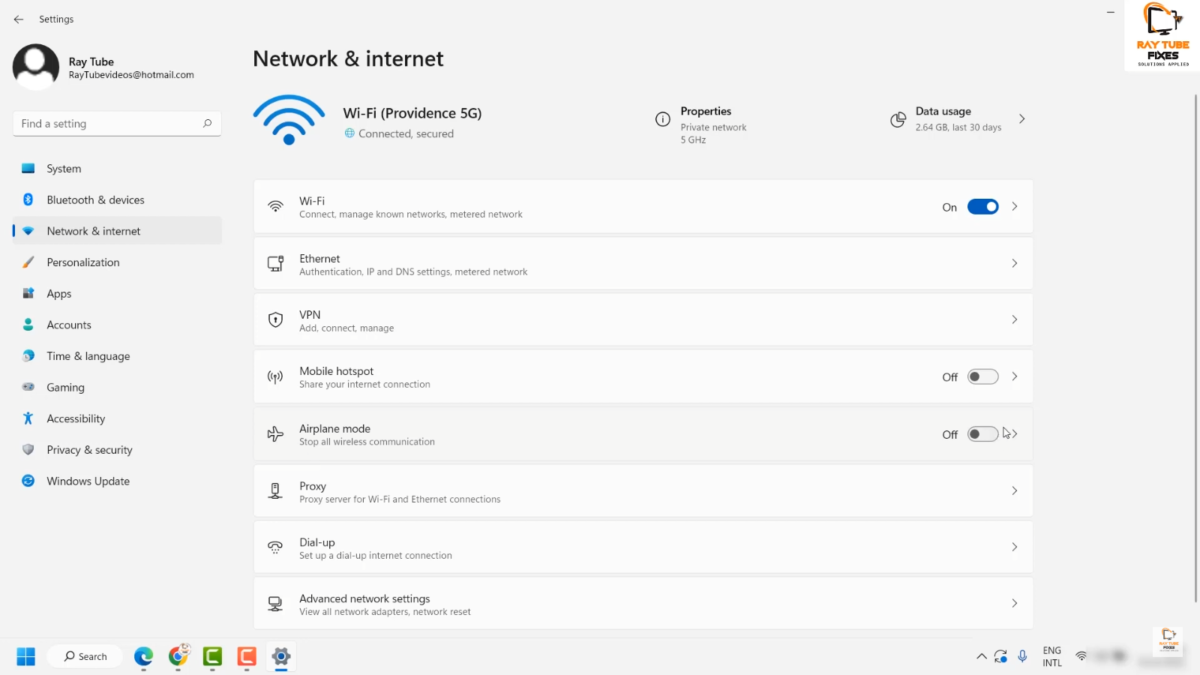Click the Data usage pie icon

click(898, 120)
